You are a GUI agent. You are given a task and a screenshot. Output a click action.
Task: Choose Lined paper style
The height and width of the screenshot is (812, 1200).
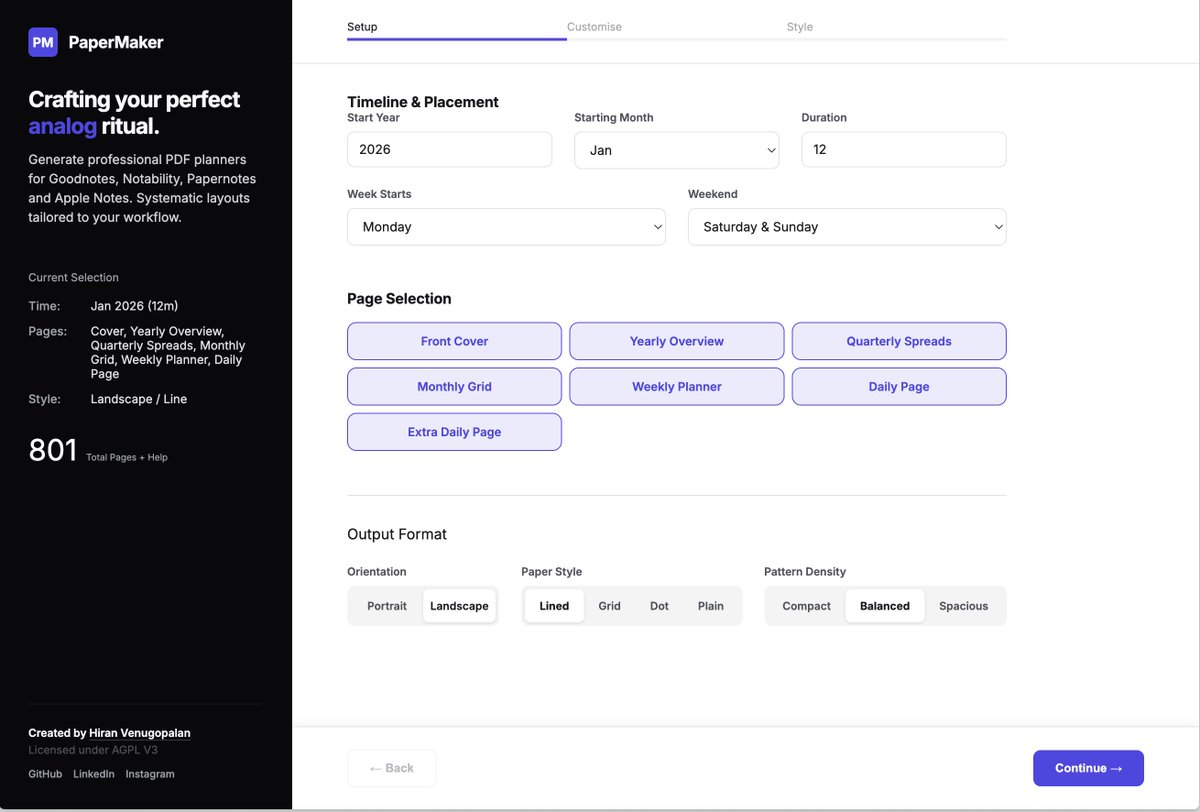pos(554,606)
